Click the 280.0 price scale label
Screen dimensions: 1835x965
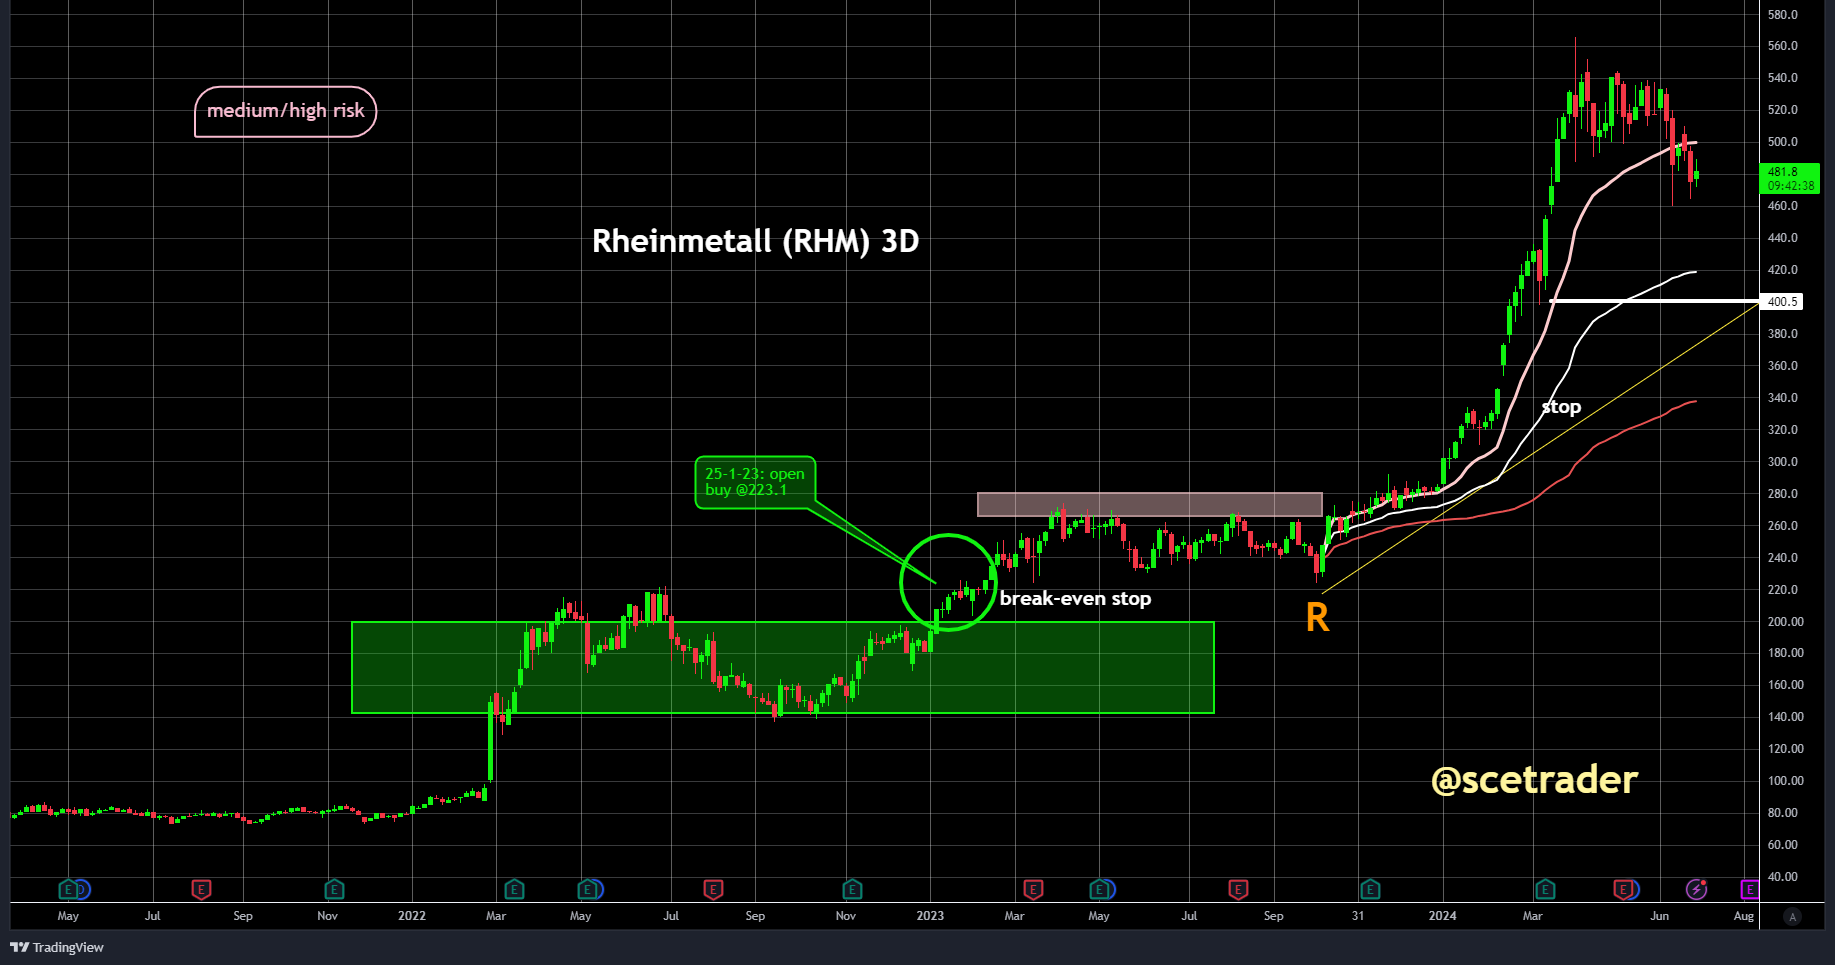click(x=1782, y=494)
